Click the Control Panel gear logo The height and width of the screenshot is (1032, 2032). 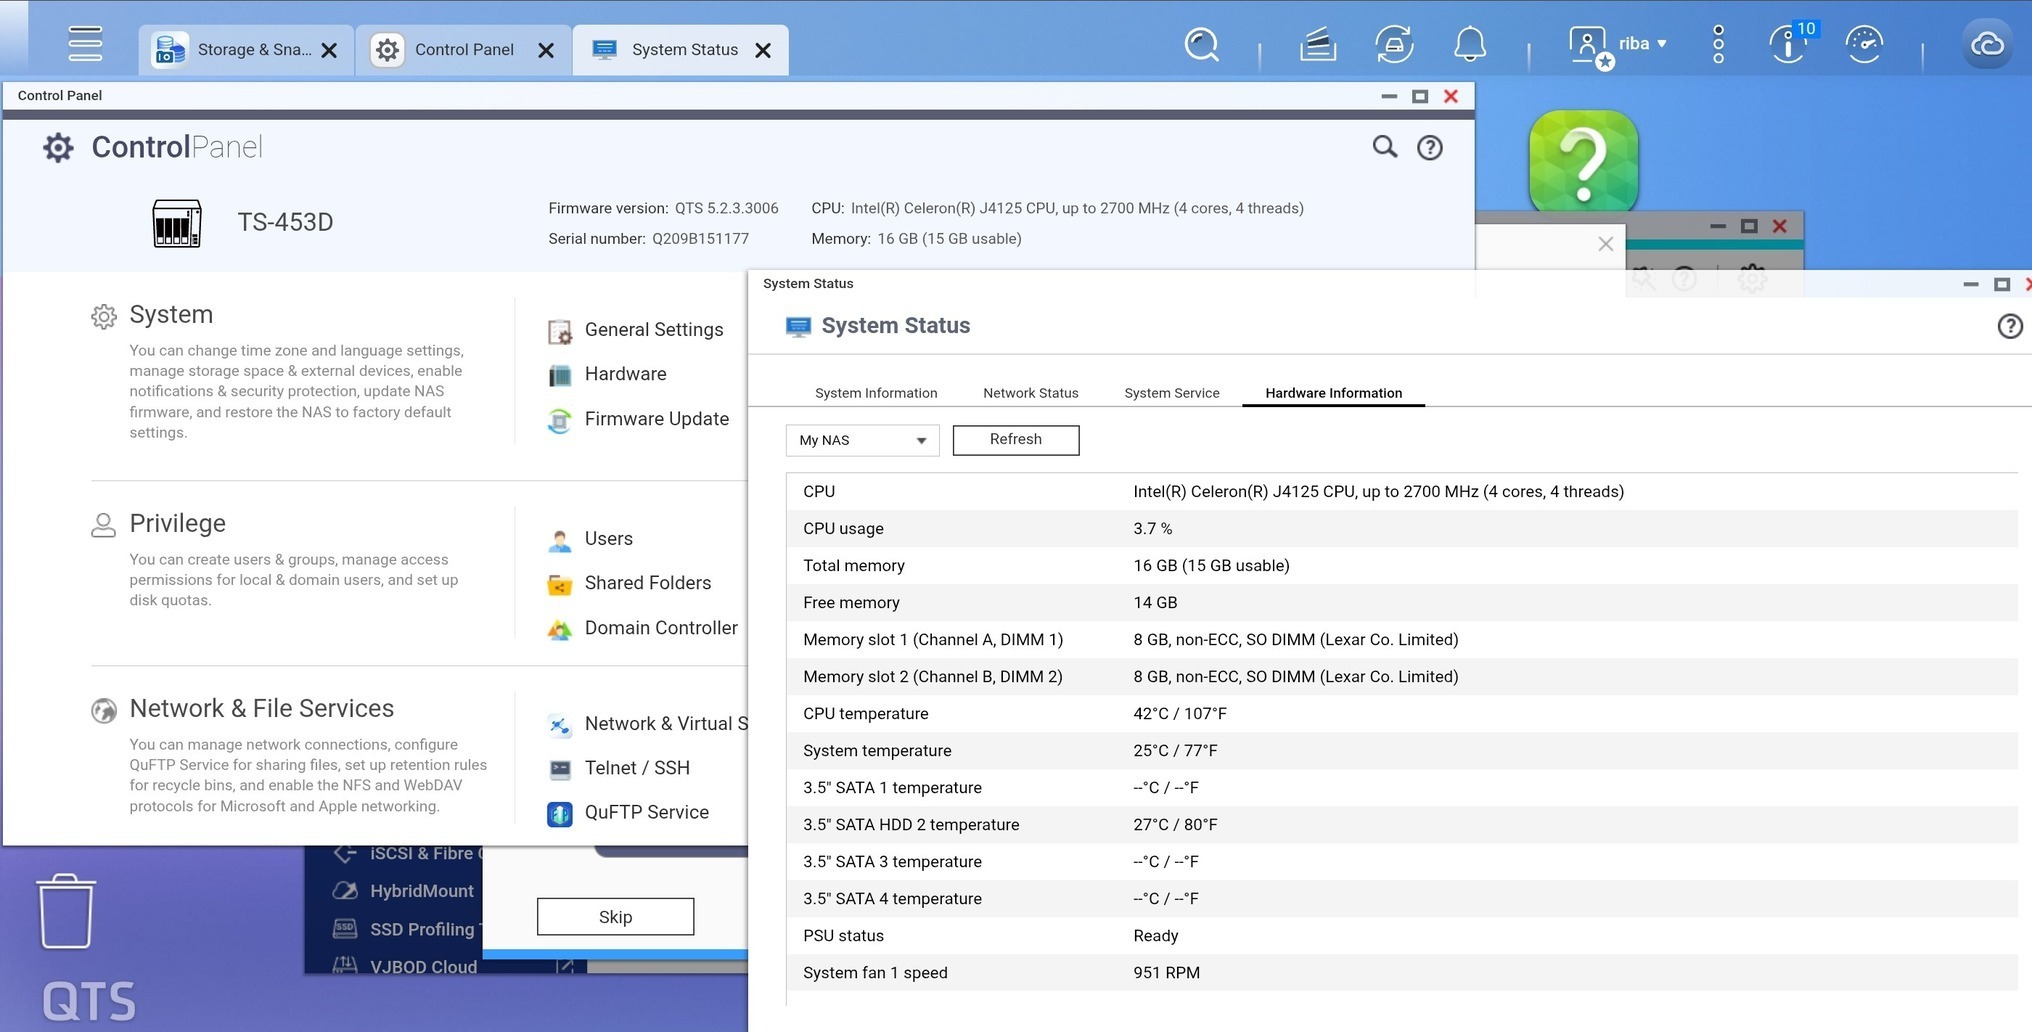pos(58,148)
